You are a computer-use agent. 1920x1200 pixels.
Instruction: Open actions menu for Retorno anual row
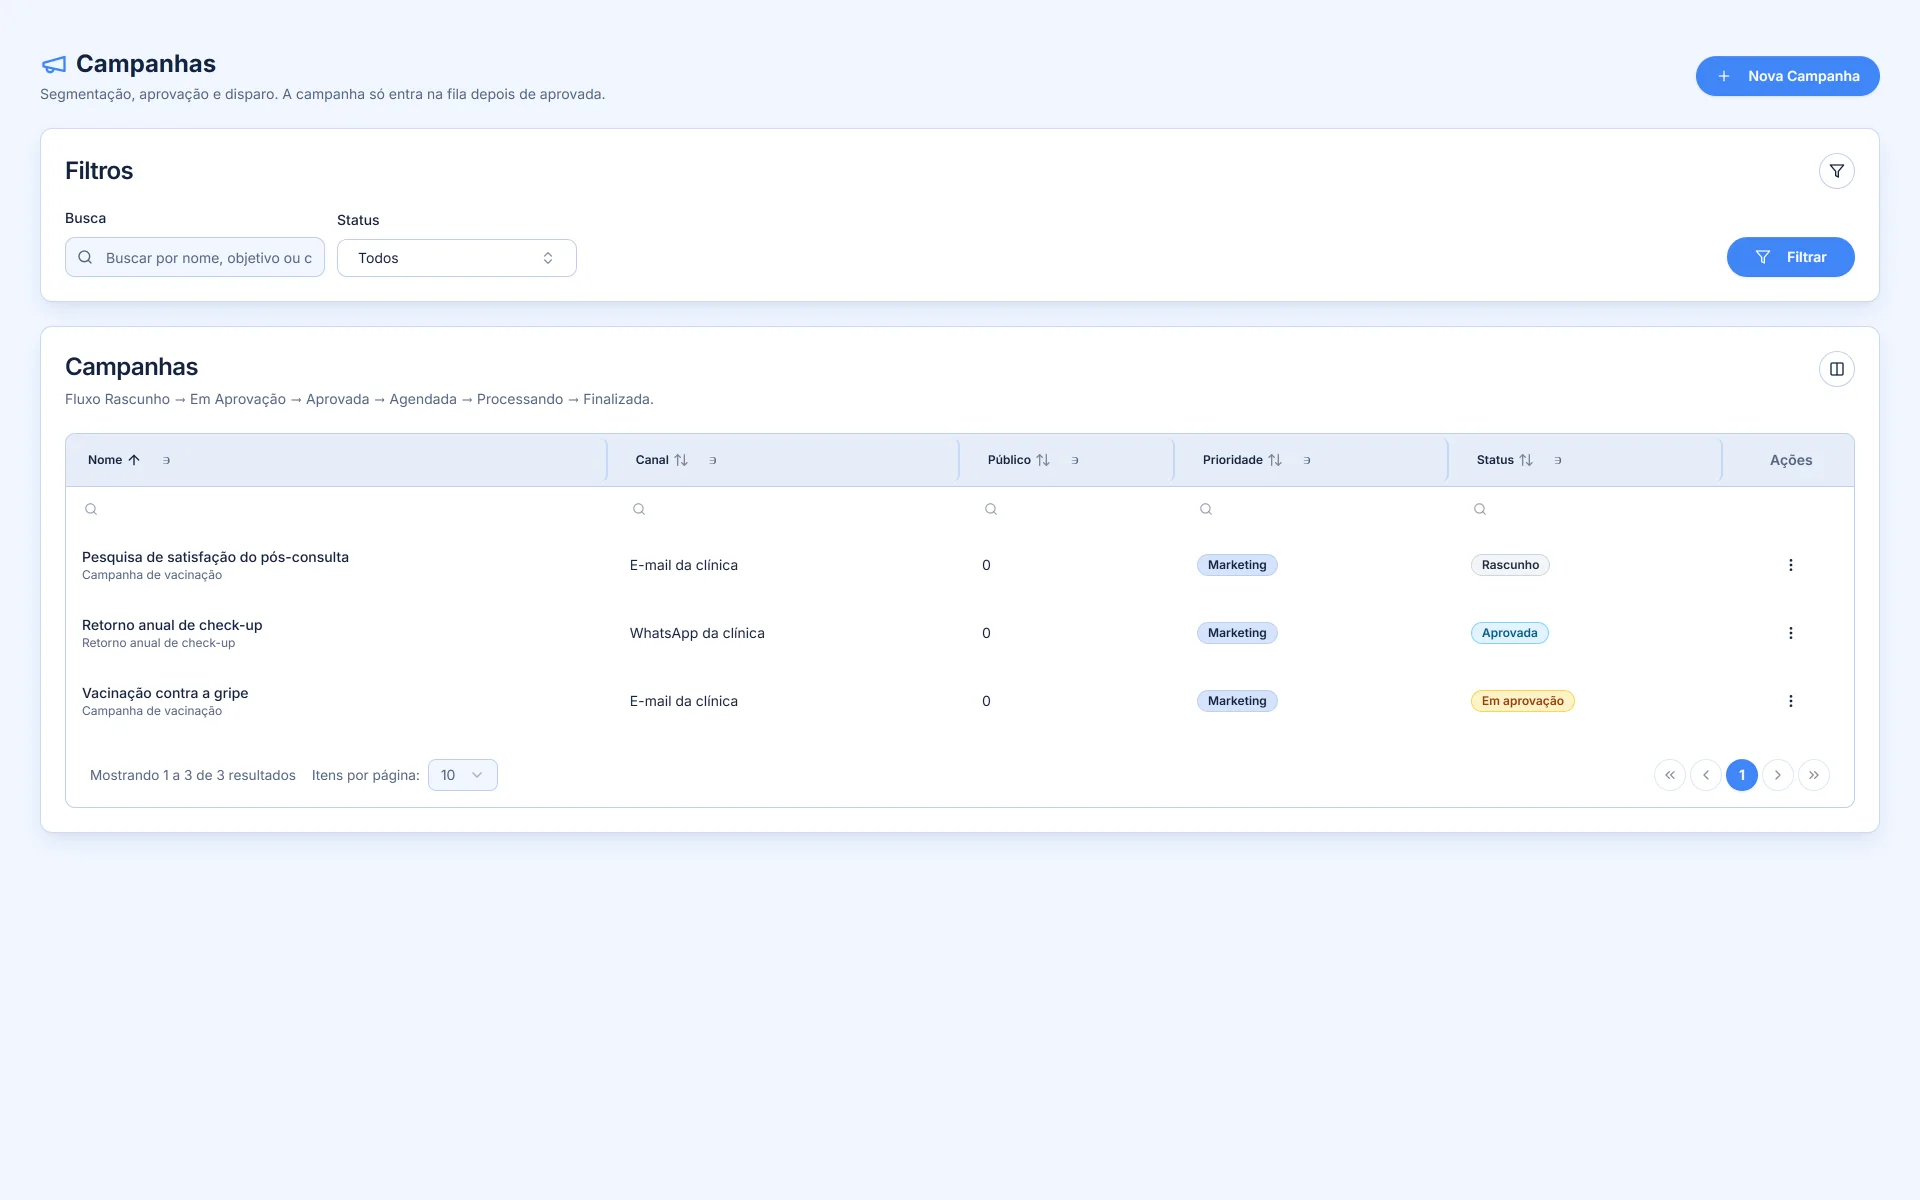1790,633
